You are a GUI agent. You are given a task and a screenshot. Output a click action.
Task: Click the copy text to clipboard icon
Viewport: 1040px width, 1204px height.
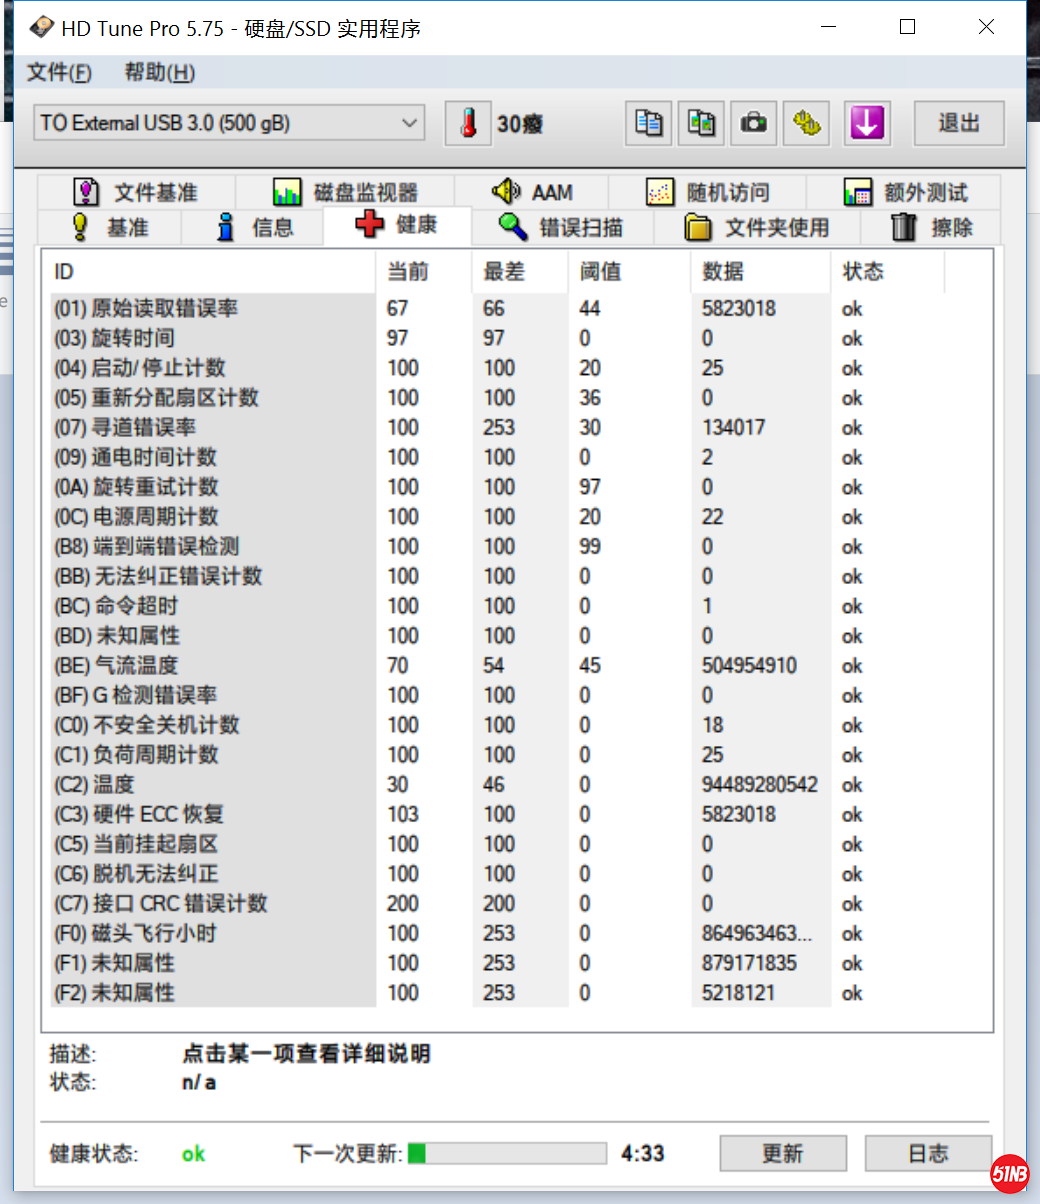tap(649, 124)
